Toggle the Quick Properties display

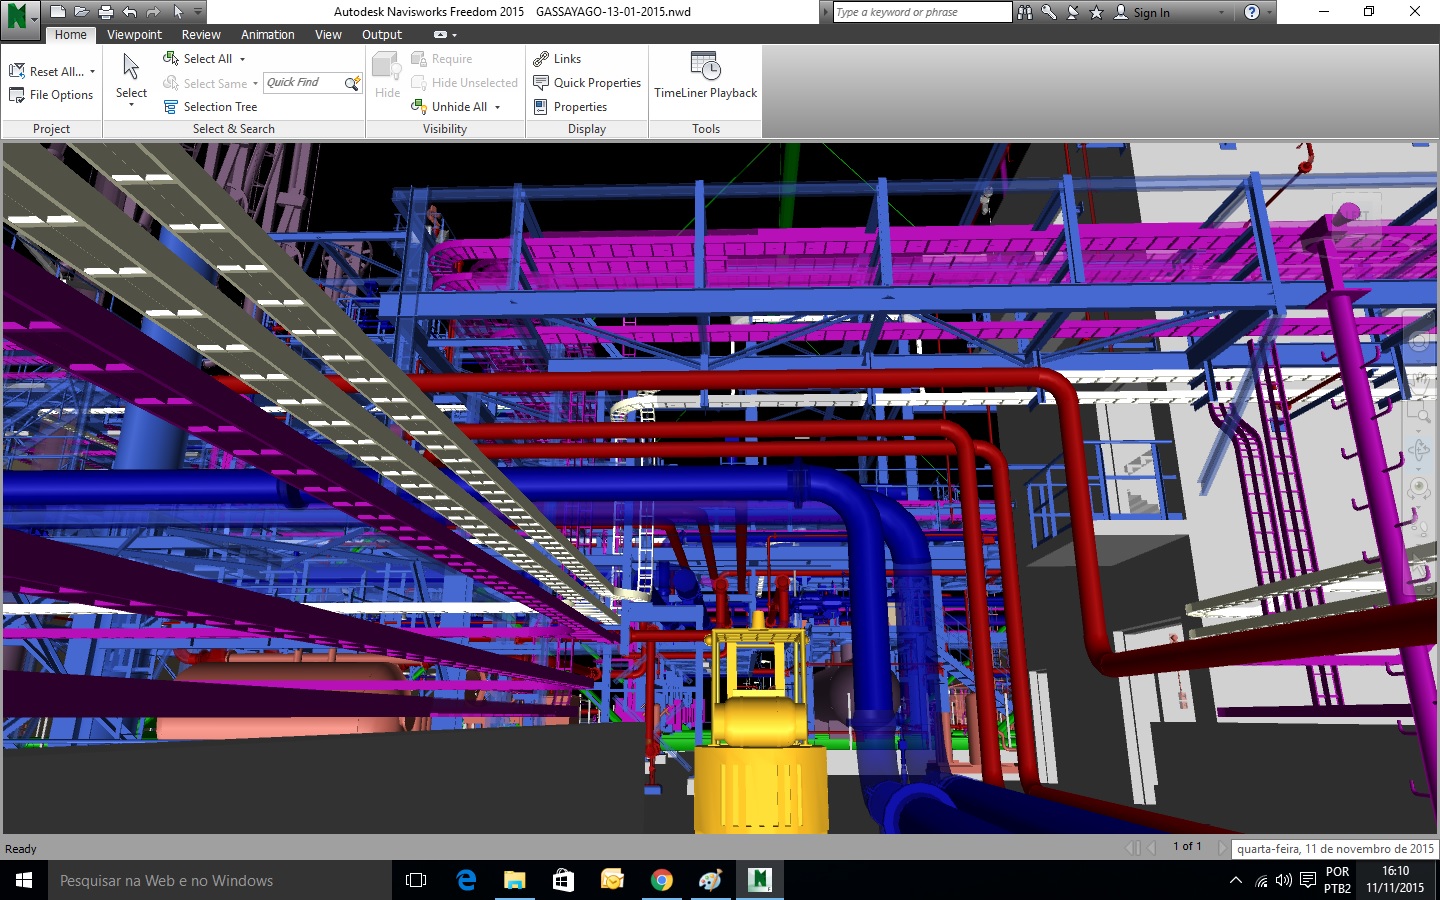coord(587,83)
